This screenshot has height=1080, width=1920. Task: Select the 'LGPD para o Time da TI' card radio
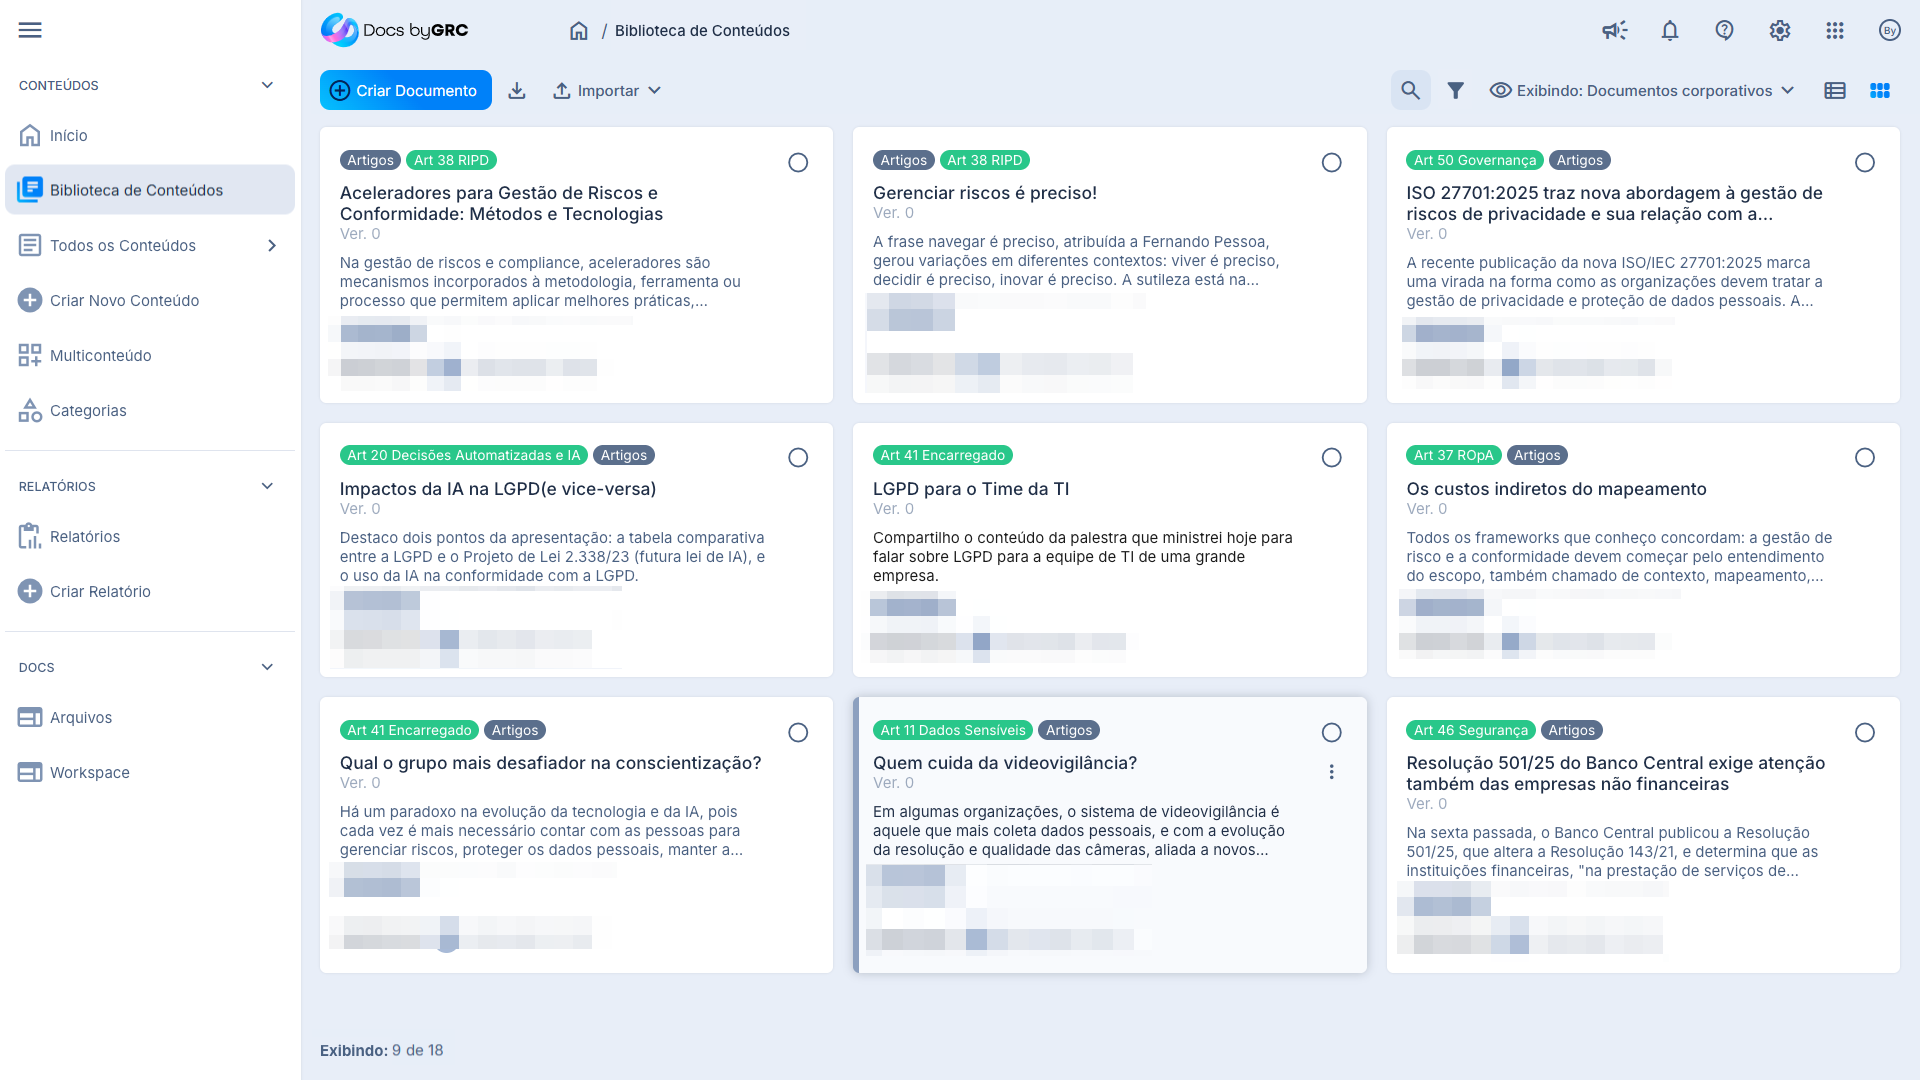(1331, 458)
